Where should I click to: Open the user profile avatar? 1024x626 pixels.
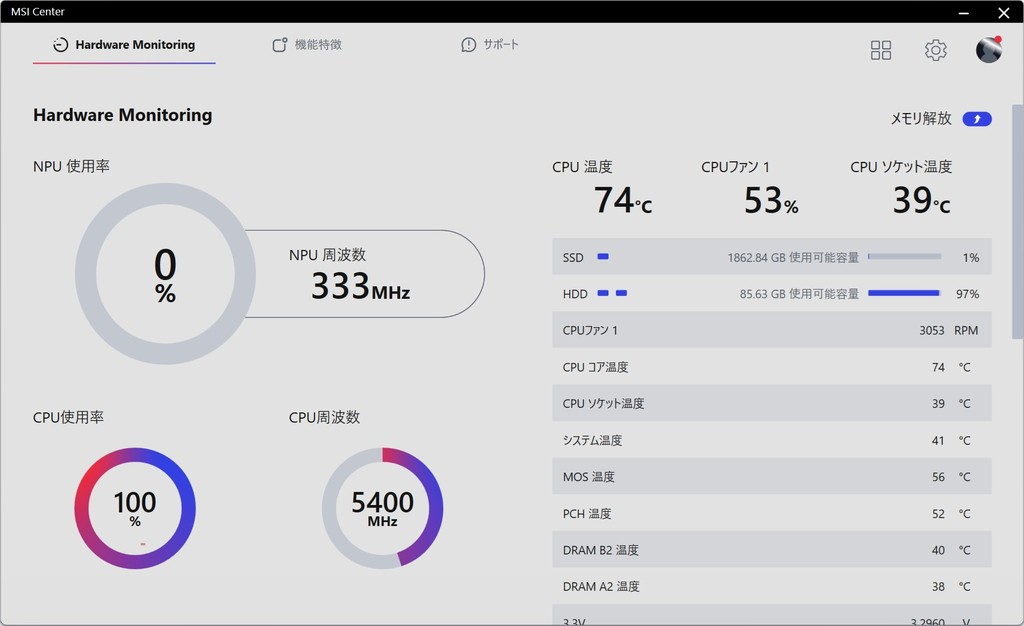pos(989,50)
